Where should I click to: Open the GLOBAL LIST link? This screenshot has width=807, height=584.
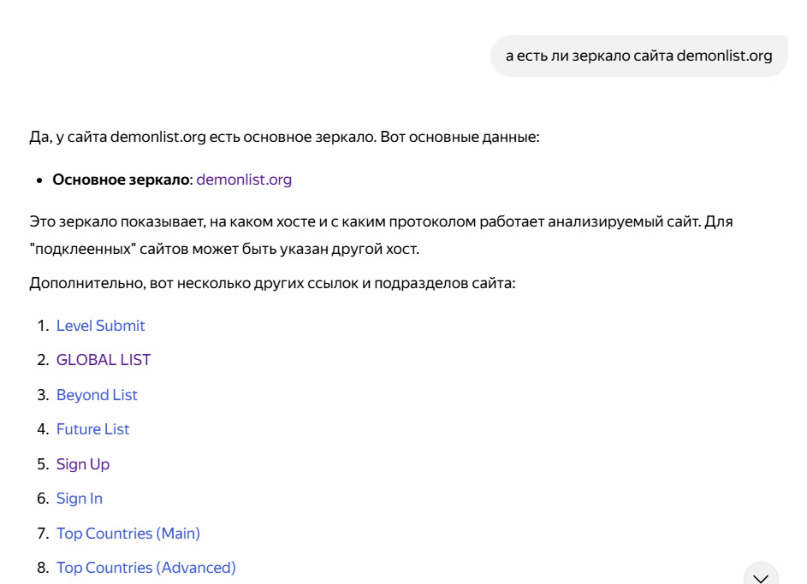pyautogui.click(x=103, y=360)
